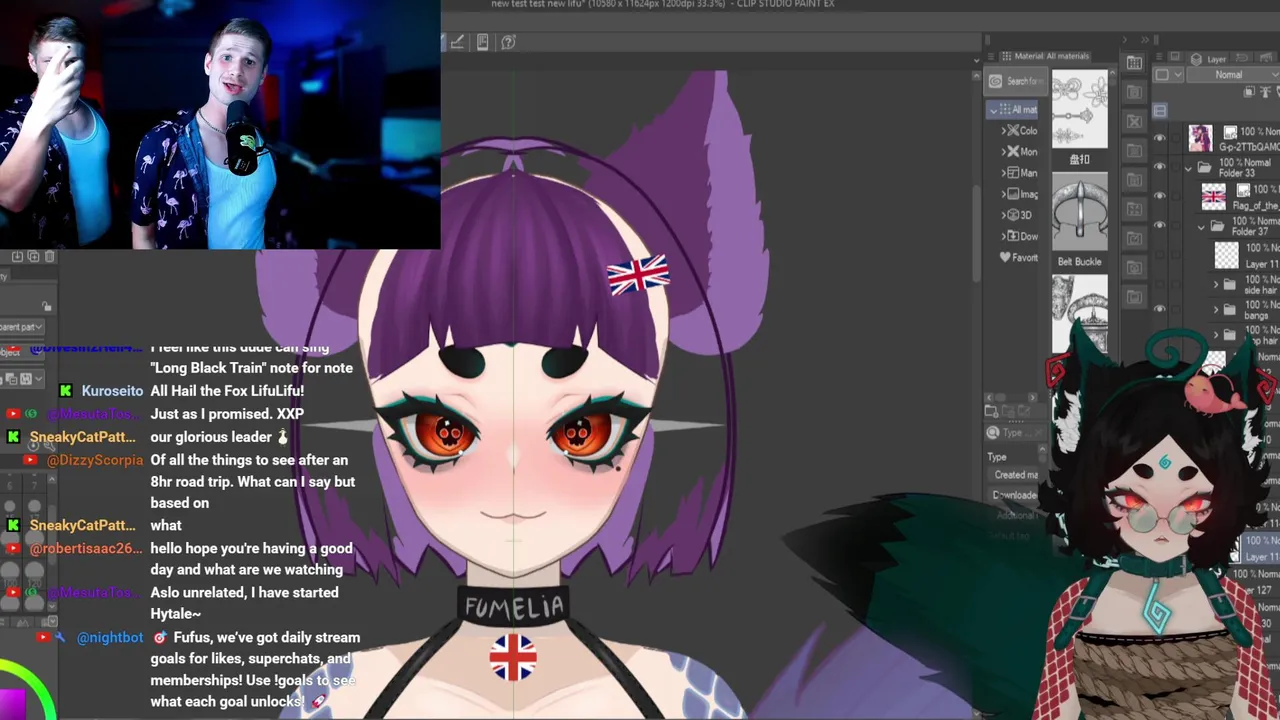Click the dock icon with X mark
Image resolution: width=1280 pixels, height=720 pixels.
1134,121
